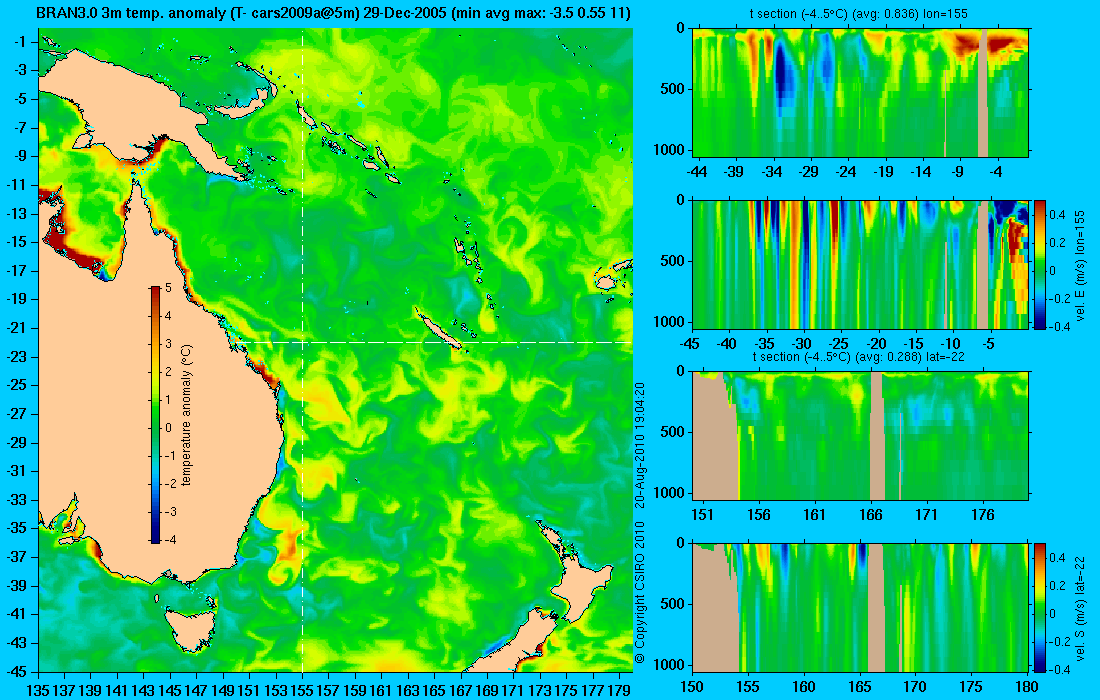
Task: Click the '170' label on the vel. S section axis
Action: coord(915,686)
